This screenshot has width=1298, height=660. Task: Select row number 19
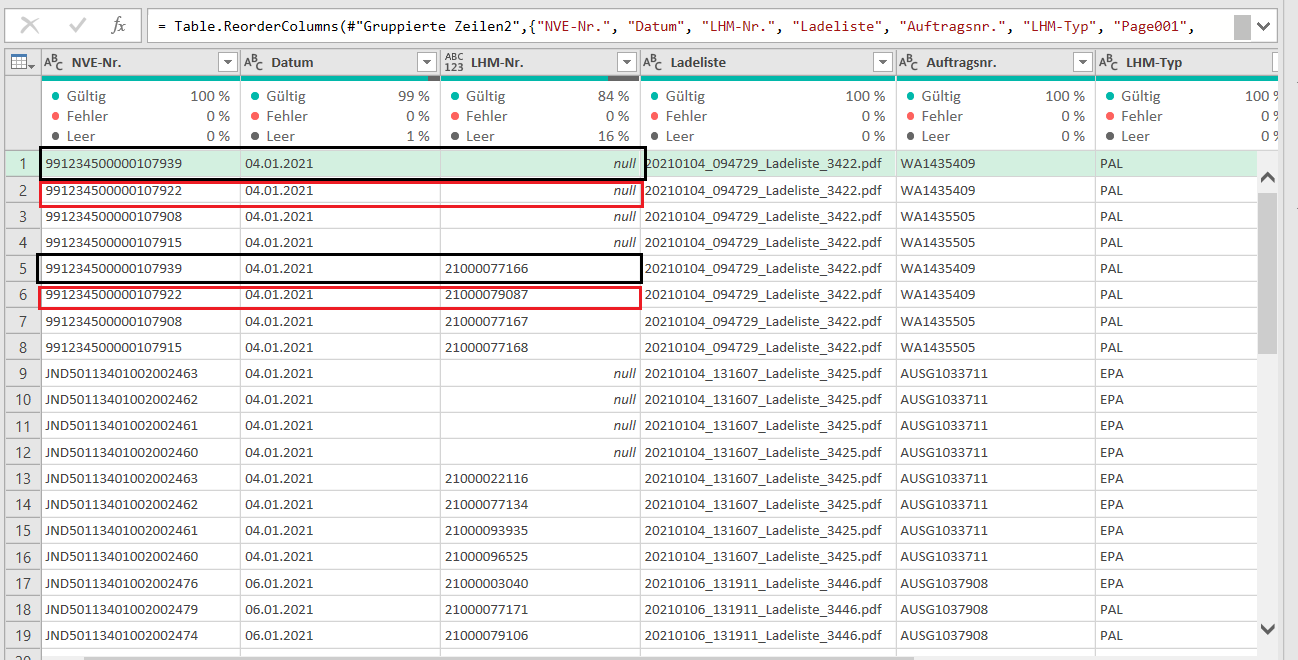(x=22, y=635)
